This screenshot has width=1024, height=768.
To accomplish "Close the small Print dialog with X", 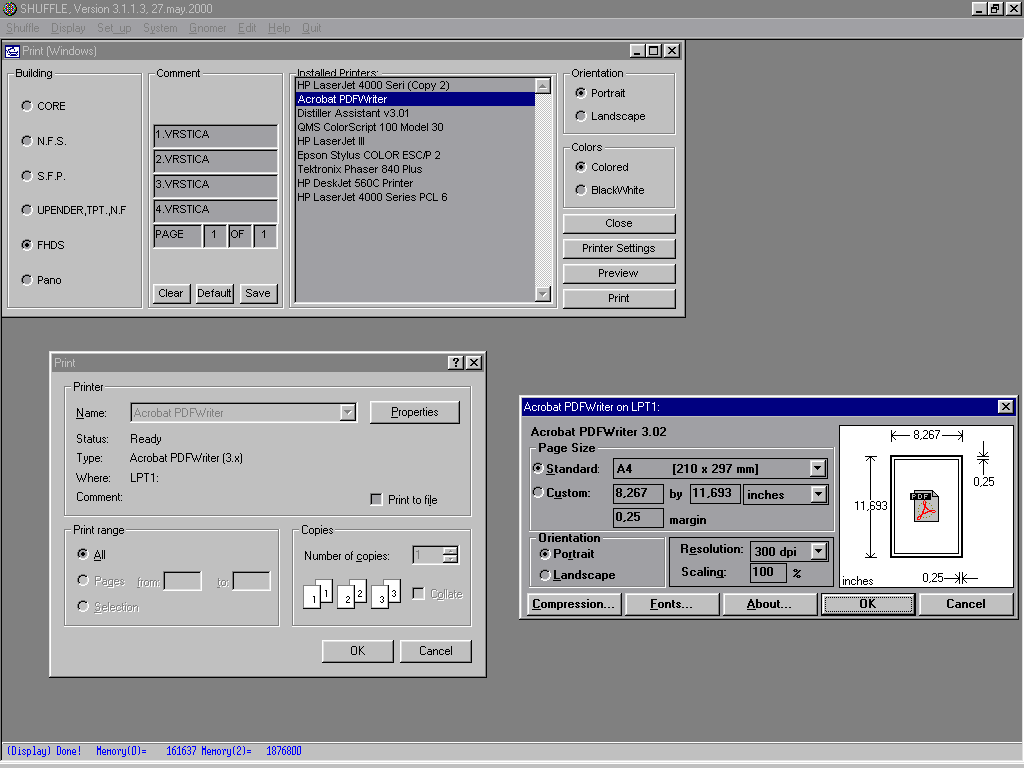I will tap(474, 362).
